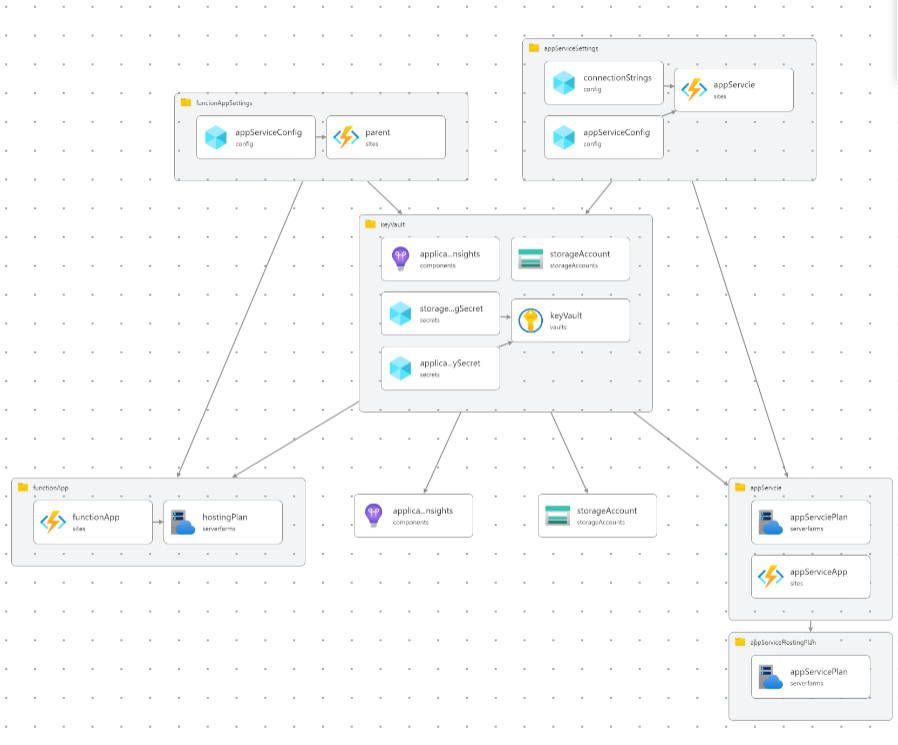Click 'storageAccounts' text in standalone storageAccount node
The height and width of the screenshot is (745, 898).
click(x=601, y=522)
